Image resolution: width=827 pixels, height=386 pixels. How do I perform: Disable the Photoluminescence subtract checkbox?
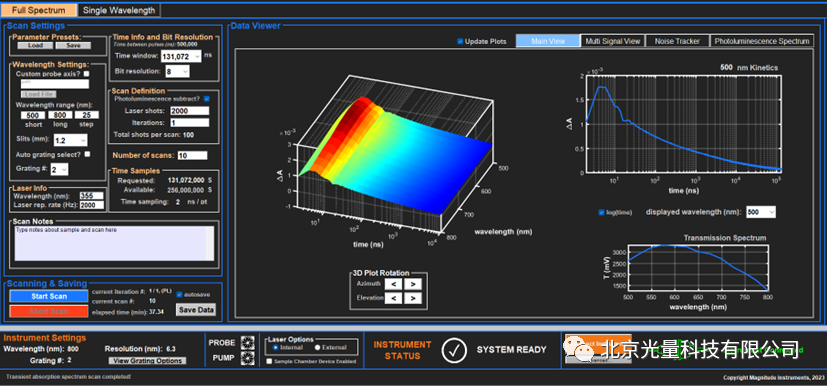[206, 99]
